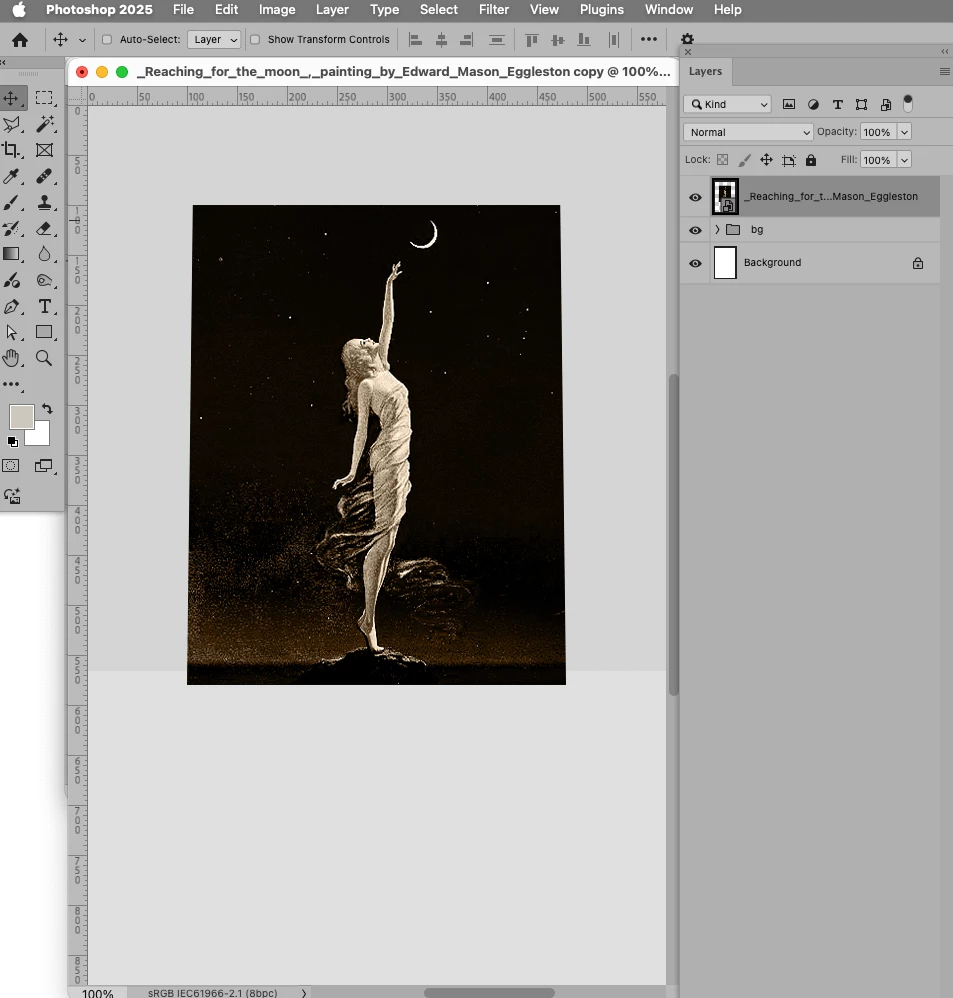This screenshot has height=998, width=953.
Task: Reset default foreground and background colors
Action: click(x=13, y=441)
